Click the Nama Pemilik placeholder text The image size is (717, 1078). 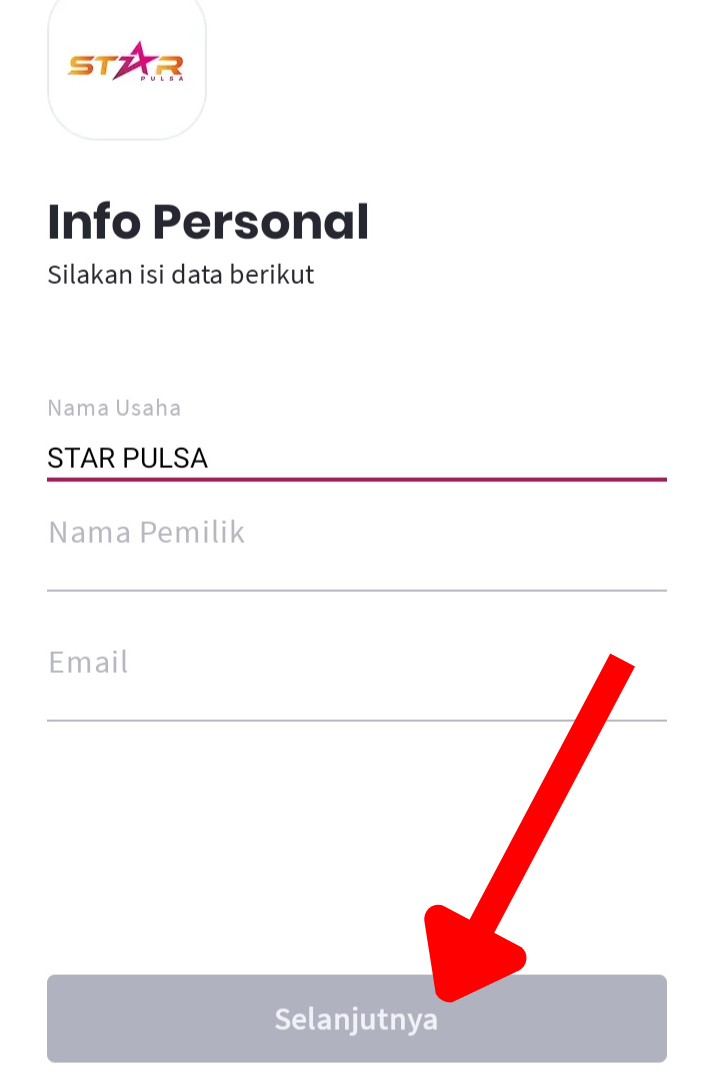147,533
